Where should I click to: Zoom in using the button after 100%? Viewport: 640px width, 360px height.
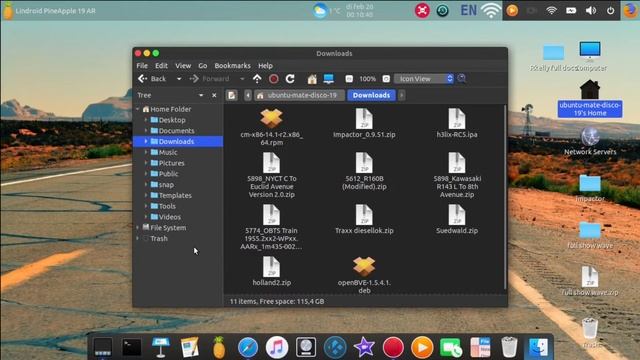tap(386, 79)
